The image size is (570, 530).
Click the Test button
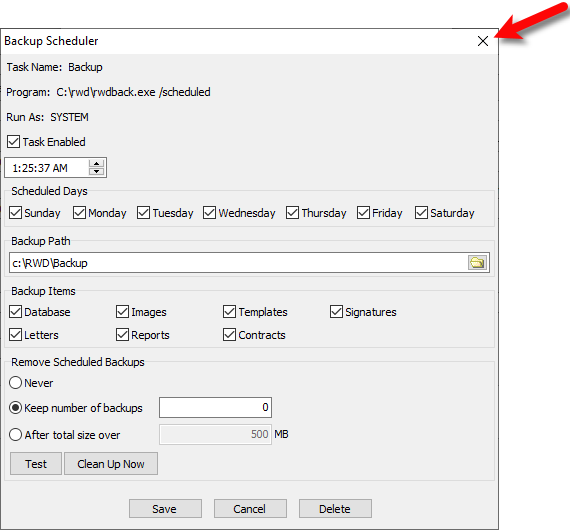tap(36, 463)
